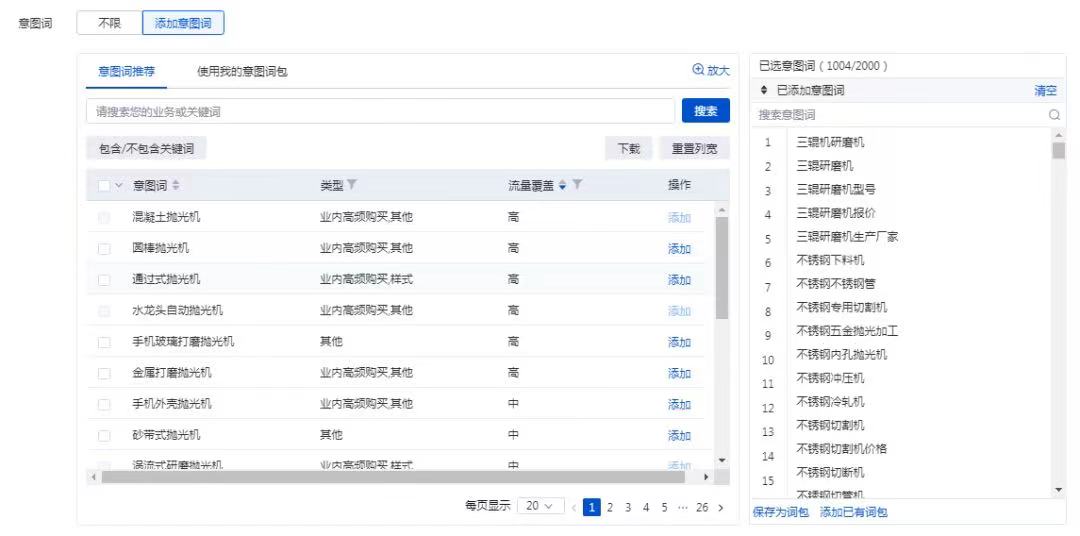1080x536 pixels.
Task: Go to page 5
Action: pyautogui.click(x=664, y=508)
